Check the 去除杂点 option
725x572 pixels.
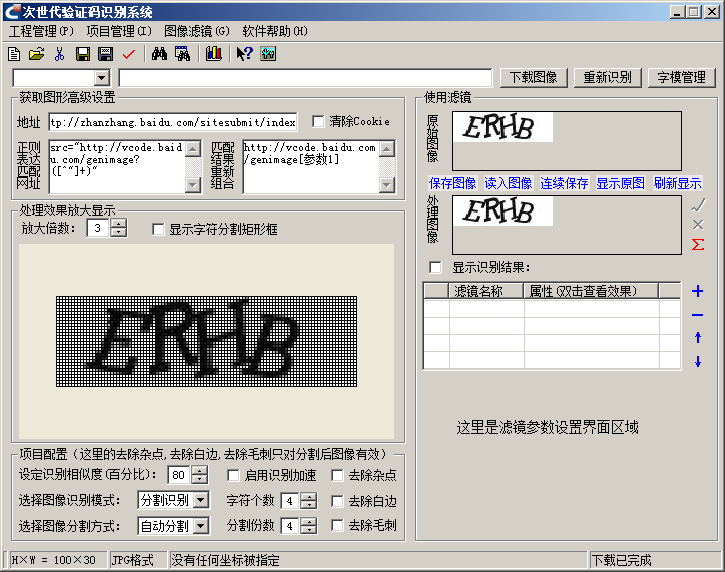338,476
